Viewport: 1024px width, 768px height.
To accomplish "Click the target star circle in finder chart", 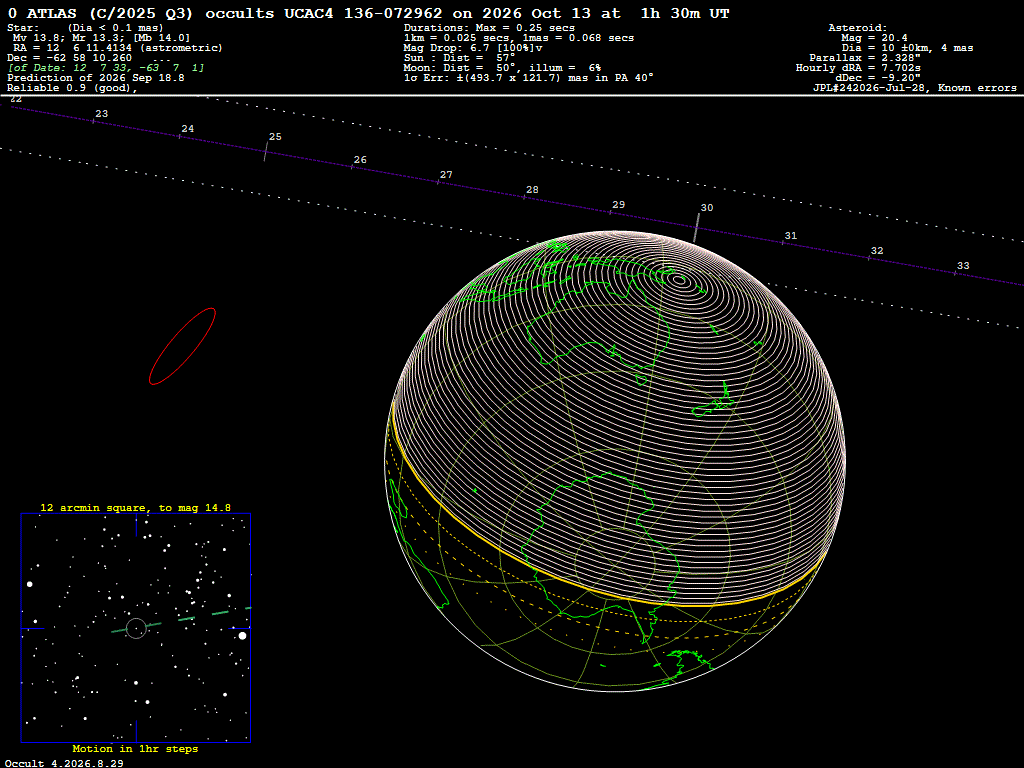I will 136,628.
